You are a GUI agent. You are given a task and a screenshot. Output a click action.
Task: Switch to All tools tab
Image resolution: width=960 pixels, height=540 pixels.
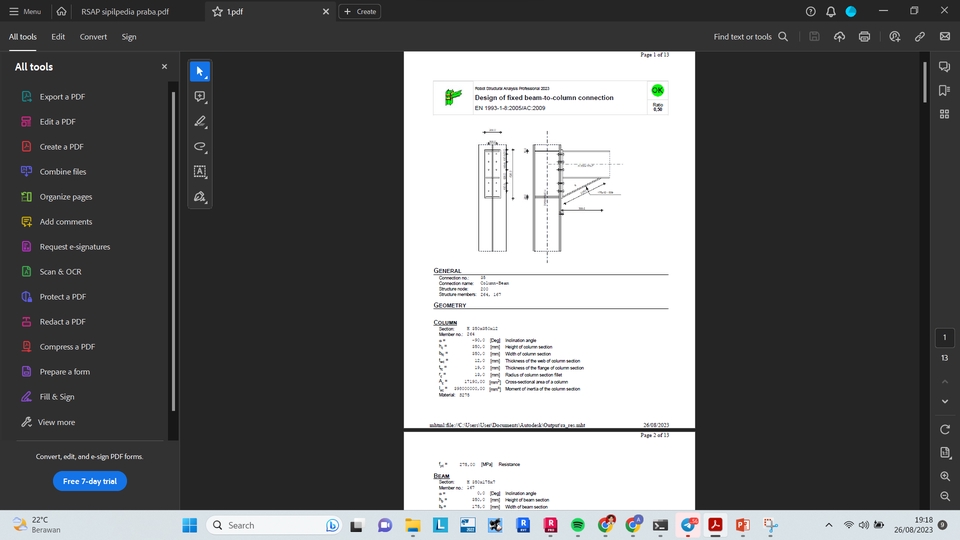[23, 37]
